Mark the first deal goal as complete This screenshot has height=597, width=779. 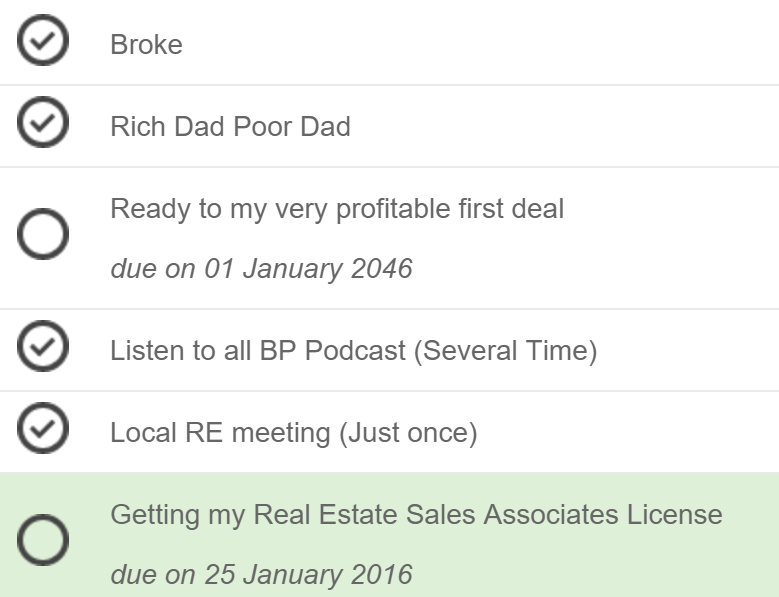[x=43, y=236]
